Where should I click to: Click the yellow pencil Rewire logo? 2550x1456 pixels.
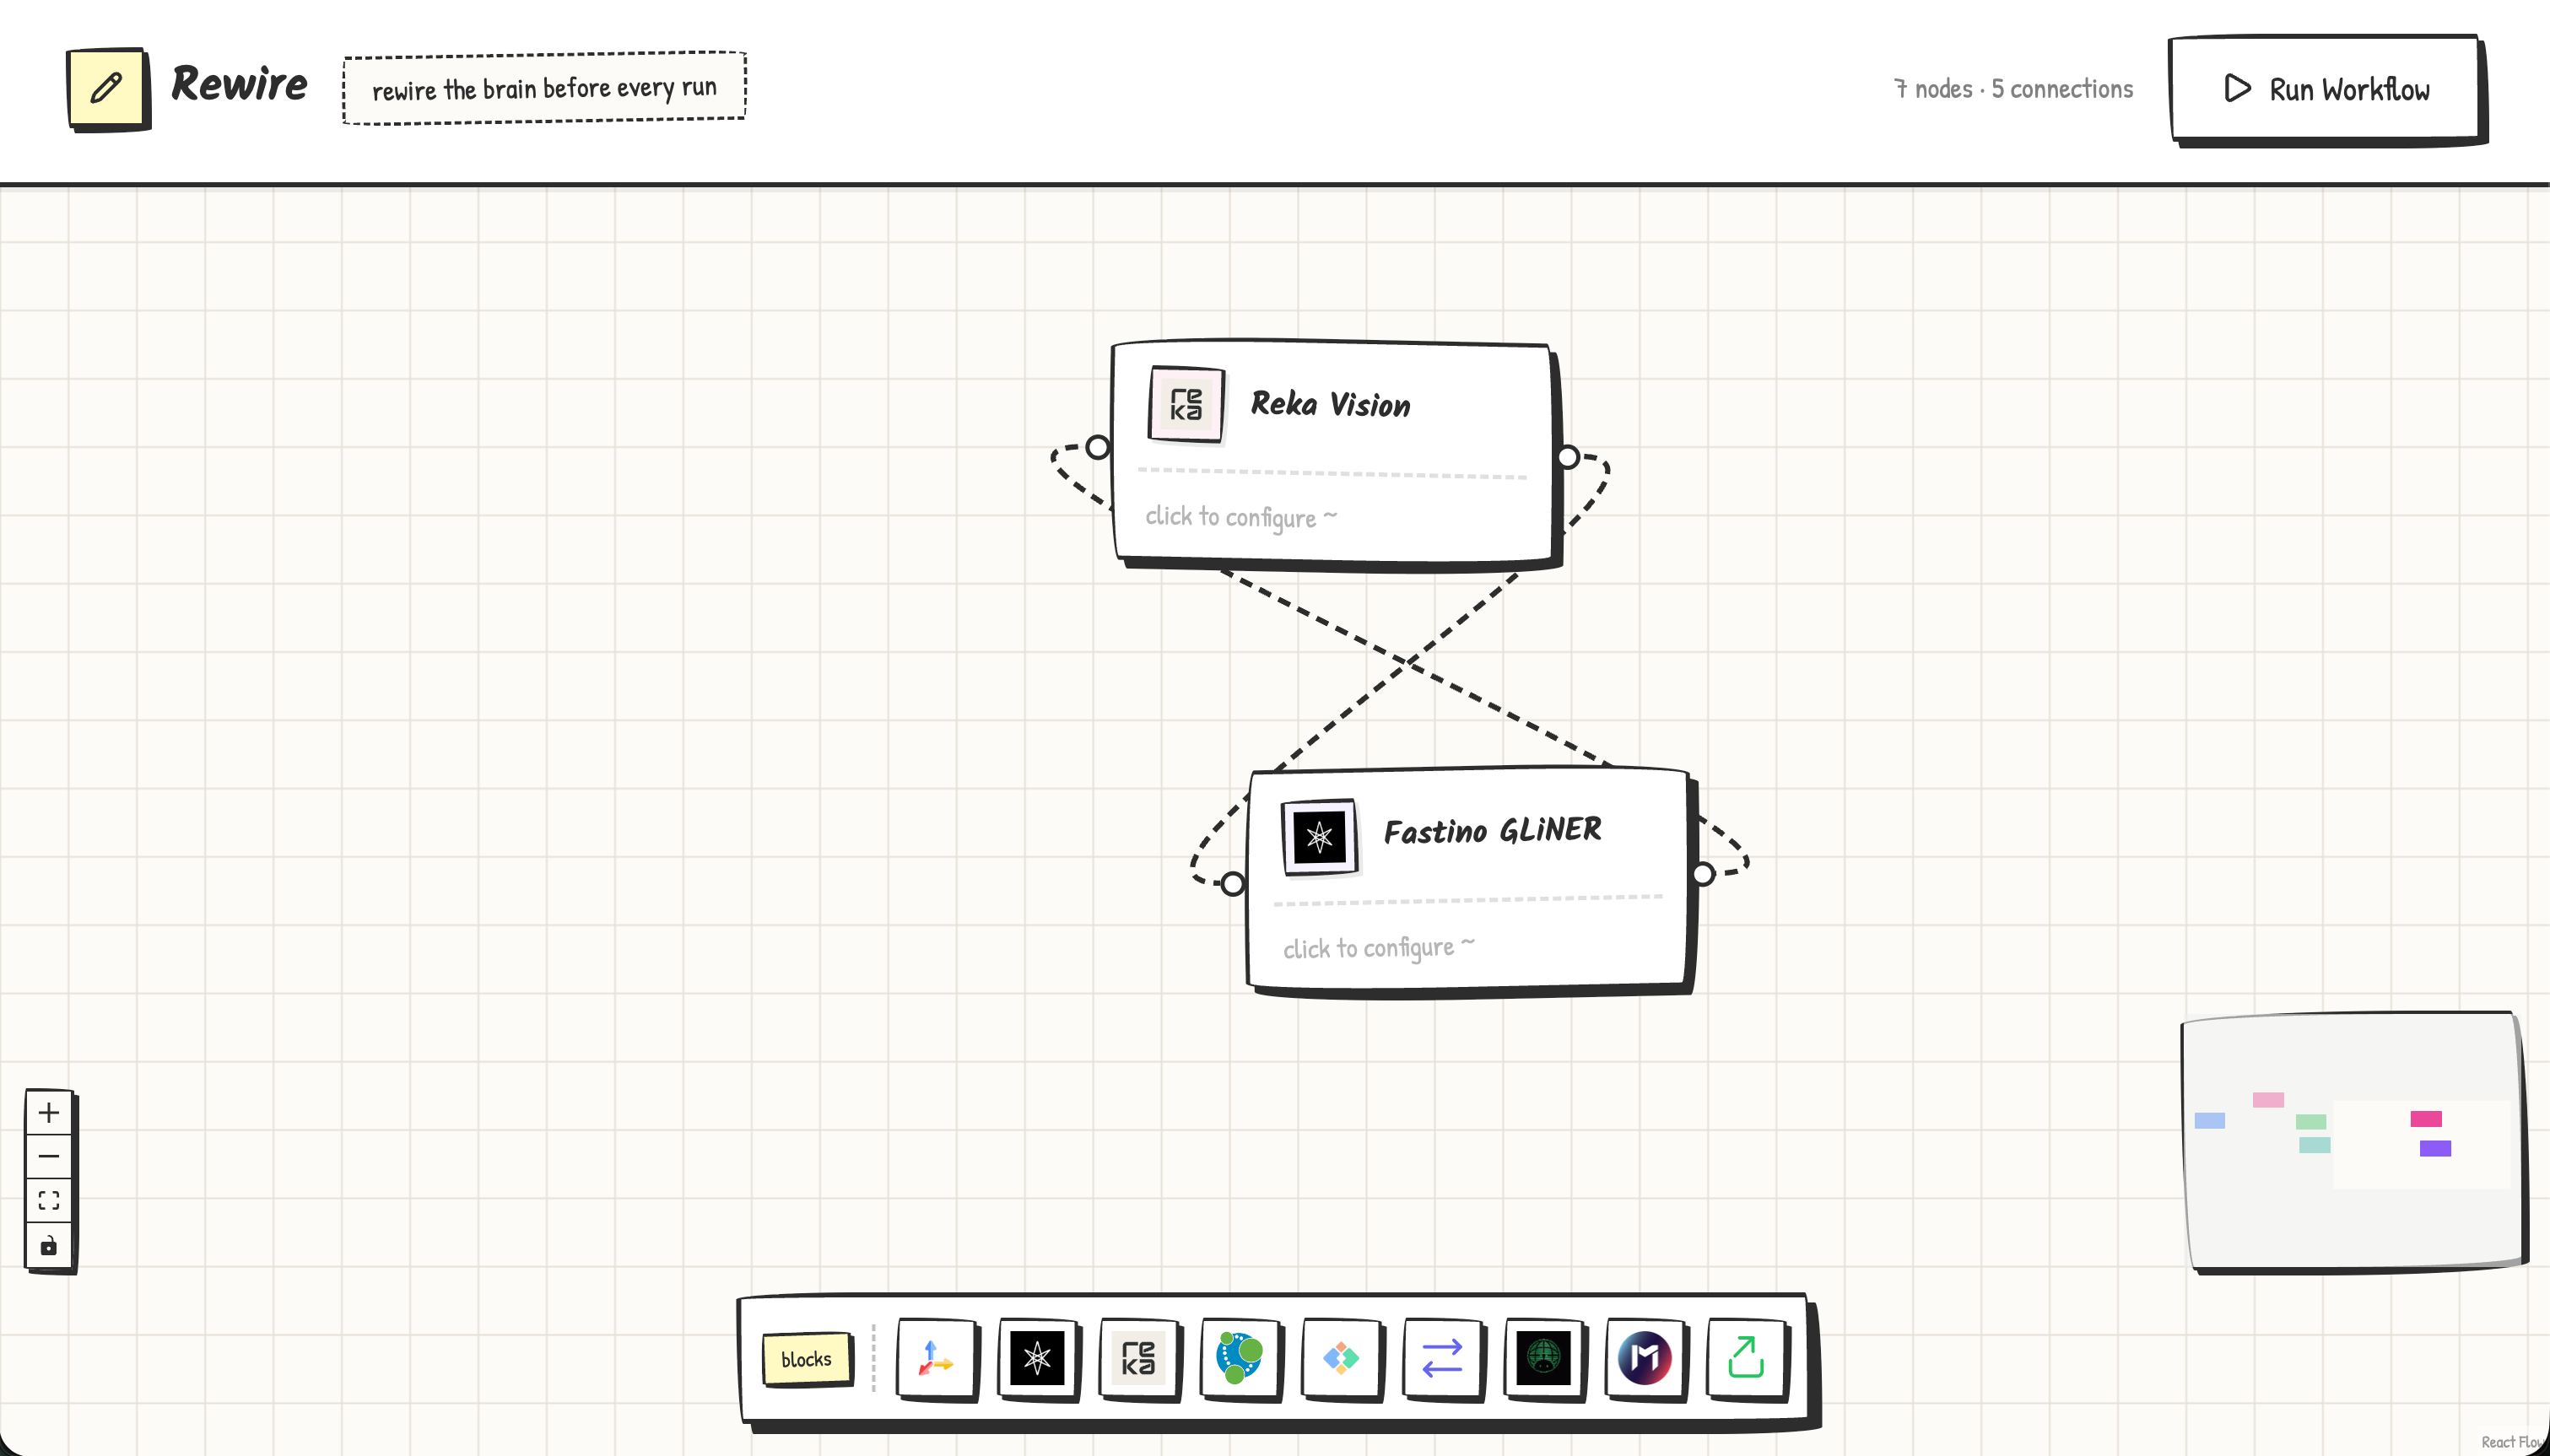(x=106, y=87)
